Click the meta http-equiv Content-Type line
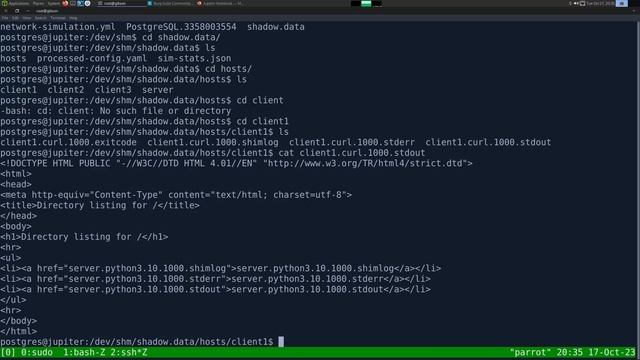 pos(176,195)
